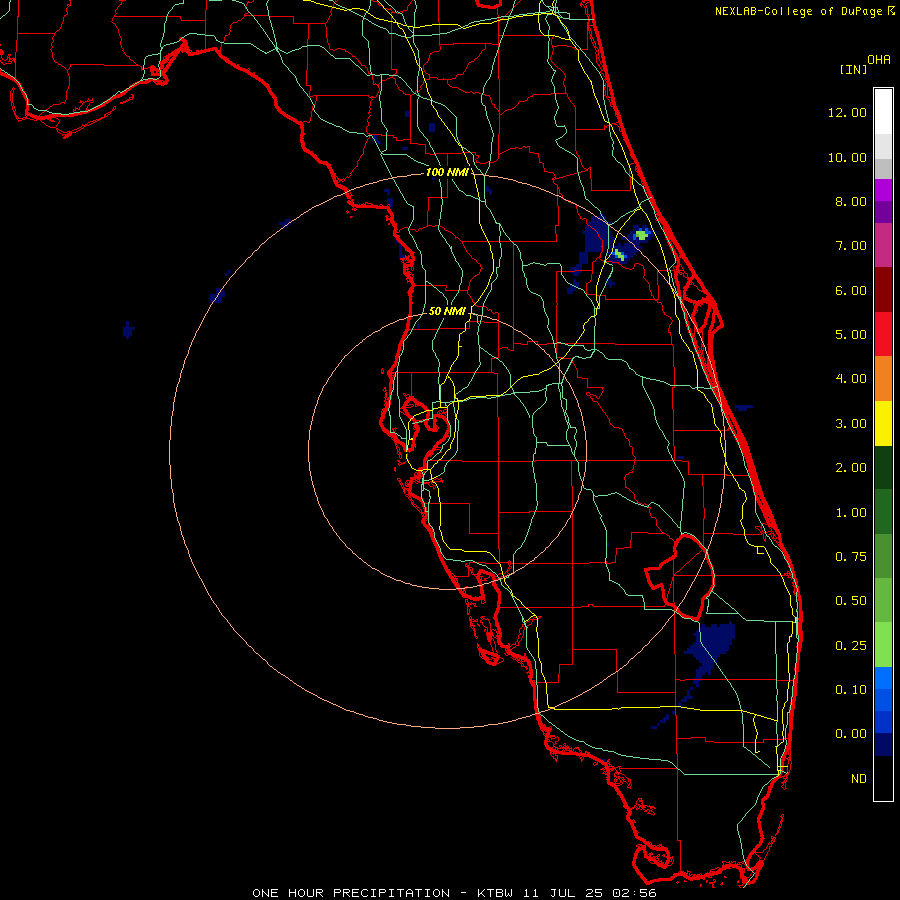Select the 0.00 legend value
Screen dimensions: 900x900
click(x=850, y=734)
